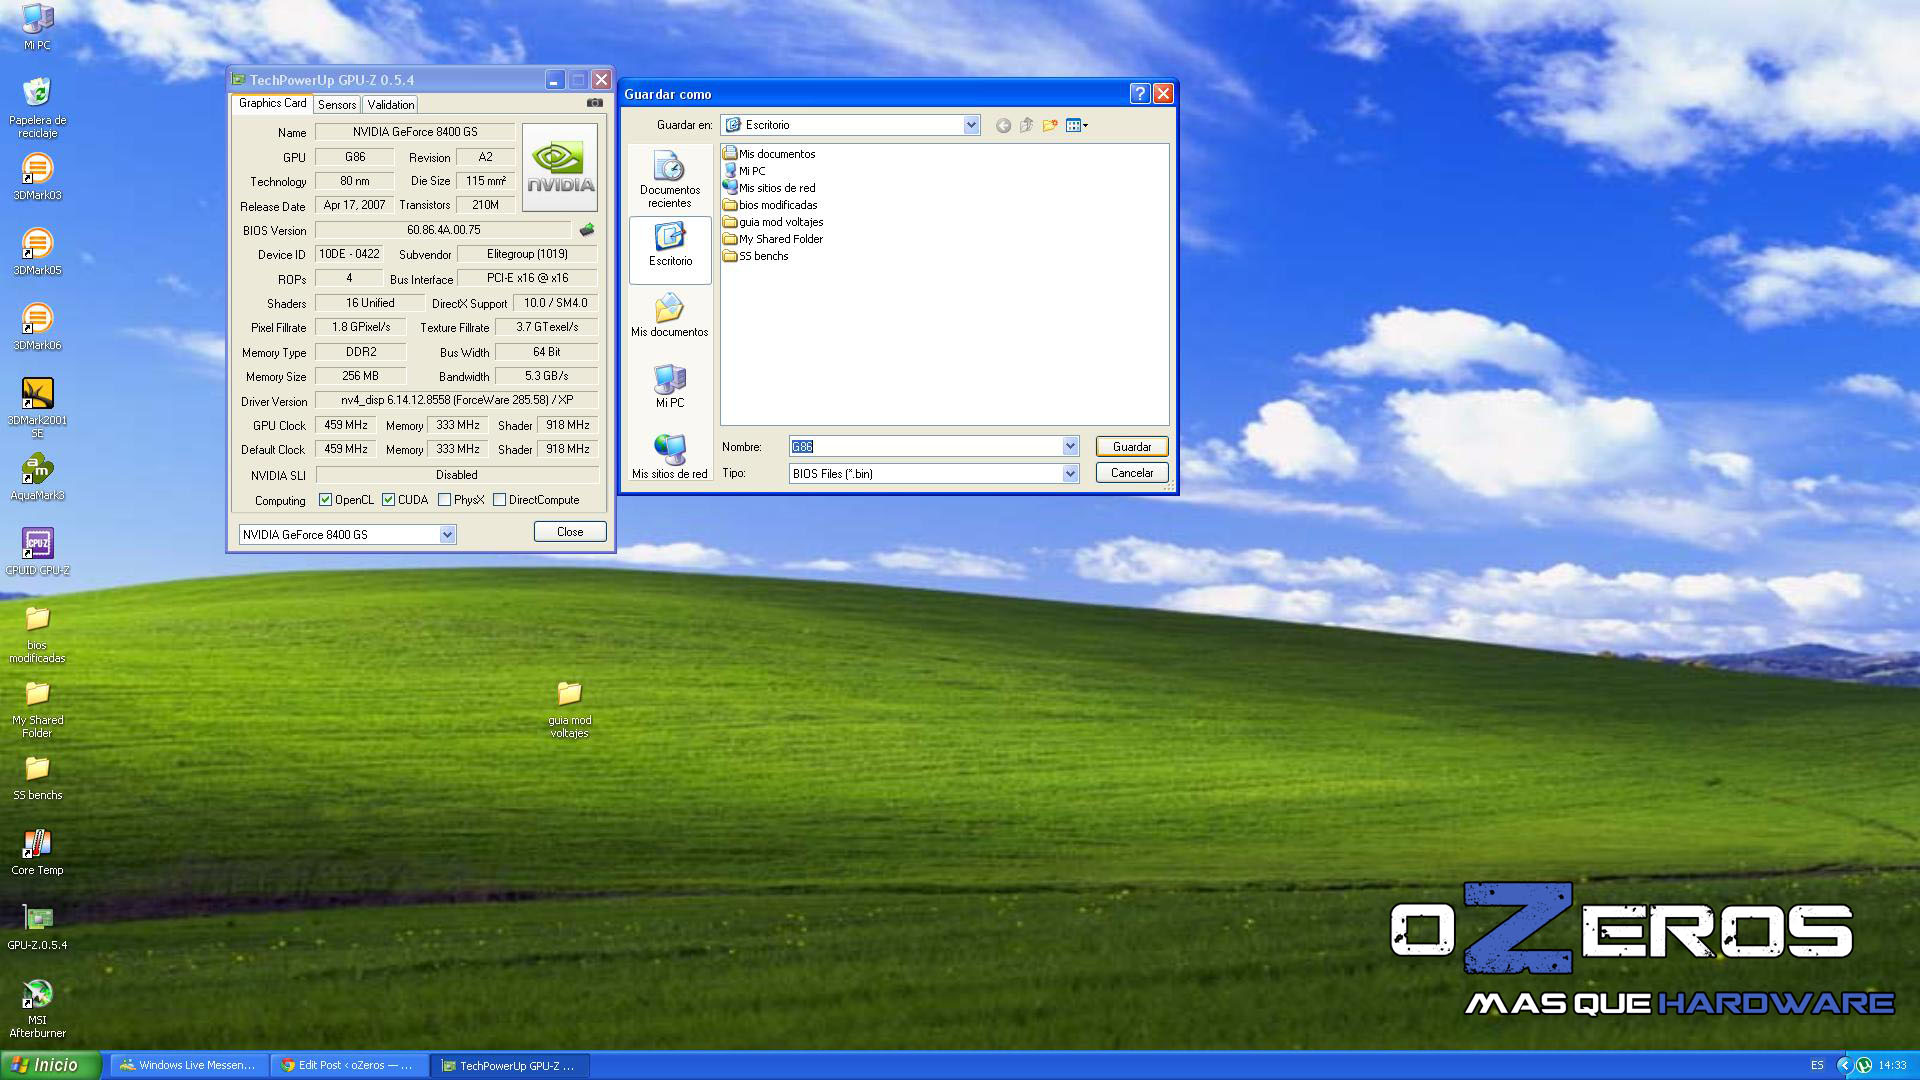Switch to TechPowerUp GPU-Z taskbar item

[x=510, y=1066]
